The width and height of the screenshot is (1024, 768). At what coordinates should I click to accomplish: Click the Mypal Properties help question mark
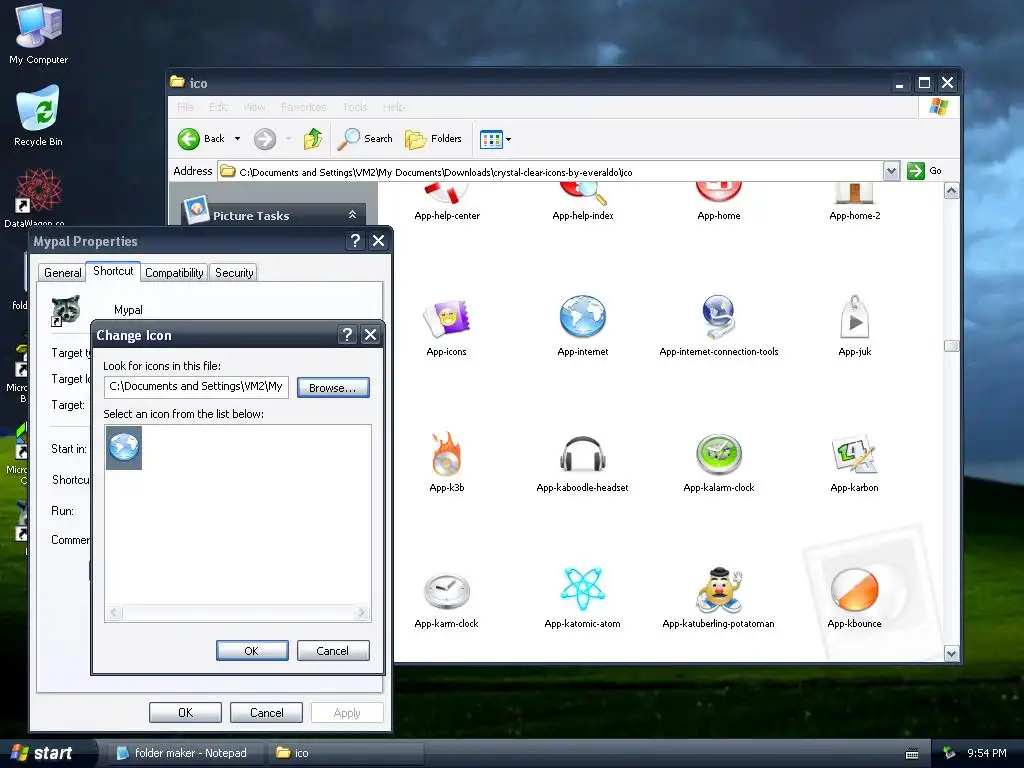tap(355, 241)
